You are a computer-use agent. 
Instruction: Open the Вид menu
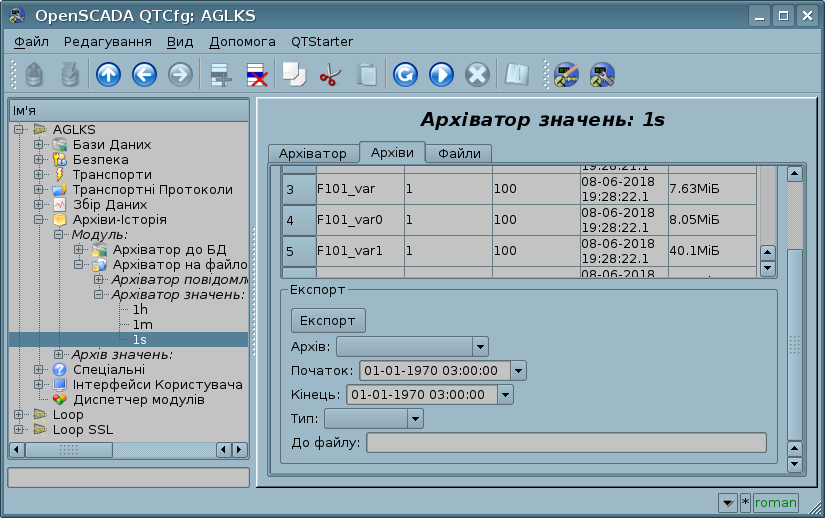pyautogui.click(x=180, y=42)
